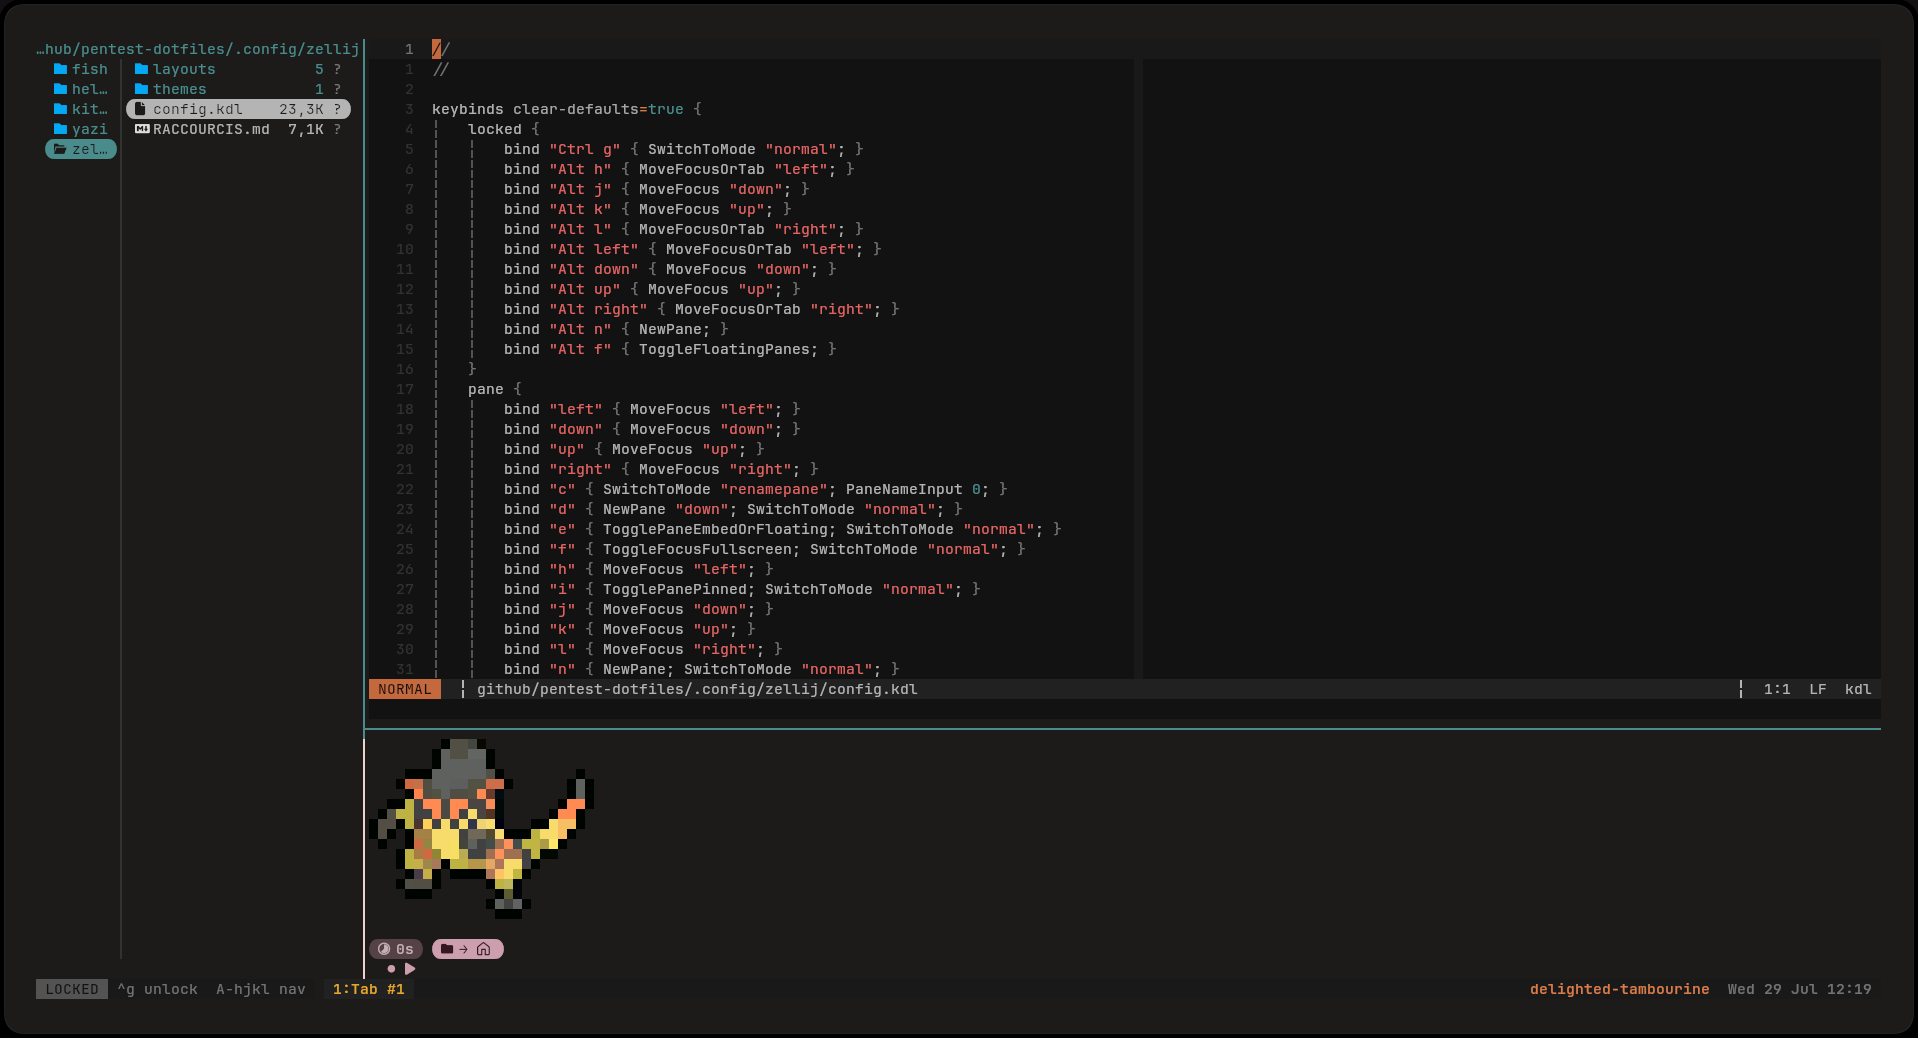The height and width of the screenshot is (1038, 1918).
Task: Open the layouts folder entry
Action: coord(238,69)
